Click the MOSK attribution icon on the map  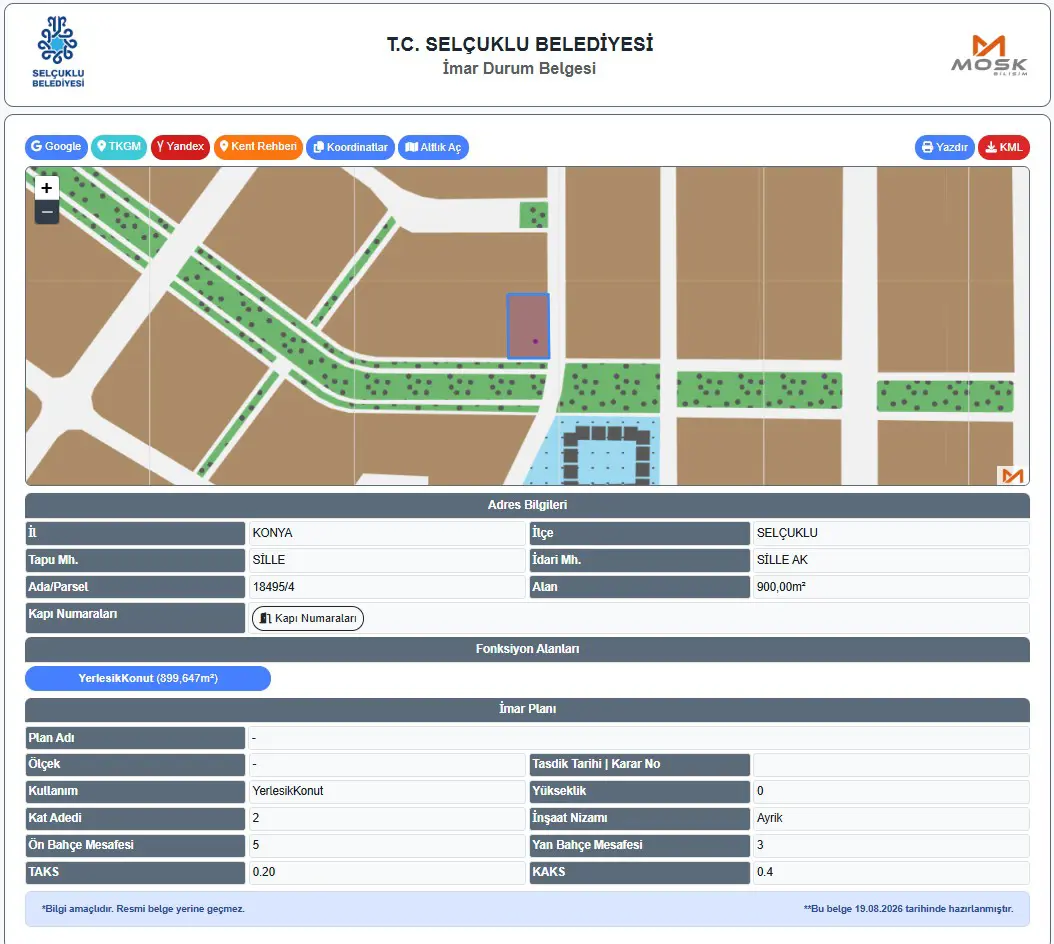click(1012, 475)
